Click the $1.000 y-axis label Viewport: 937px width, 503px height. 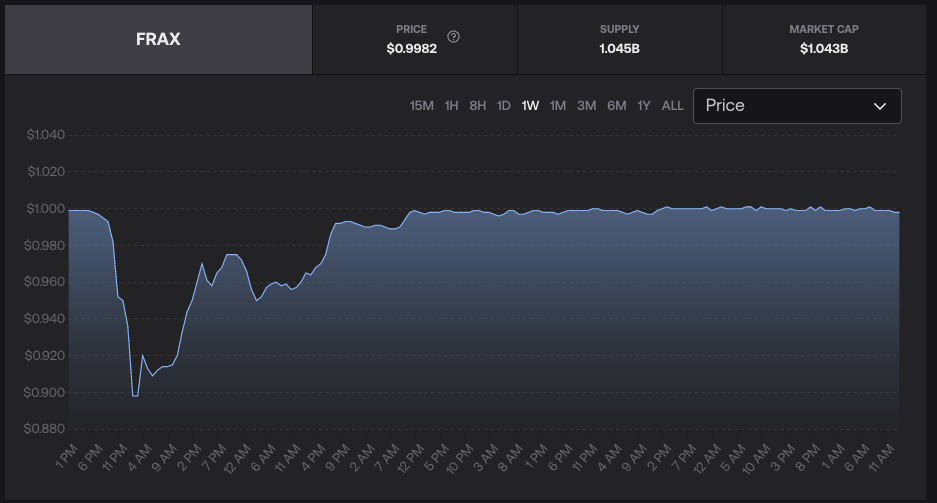(46, 209)
